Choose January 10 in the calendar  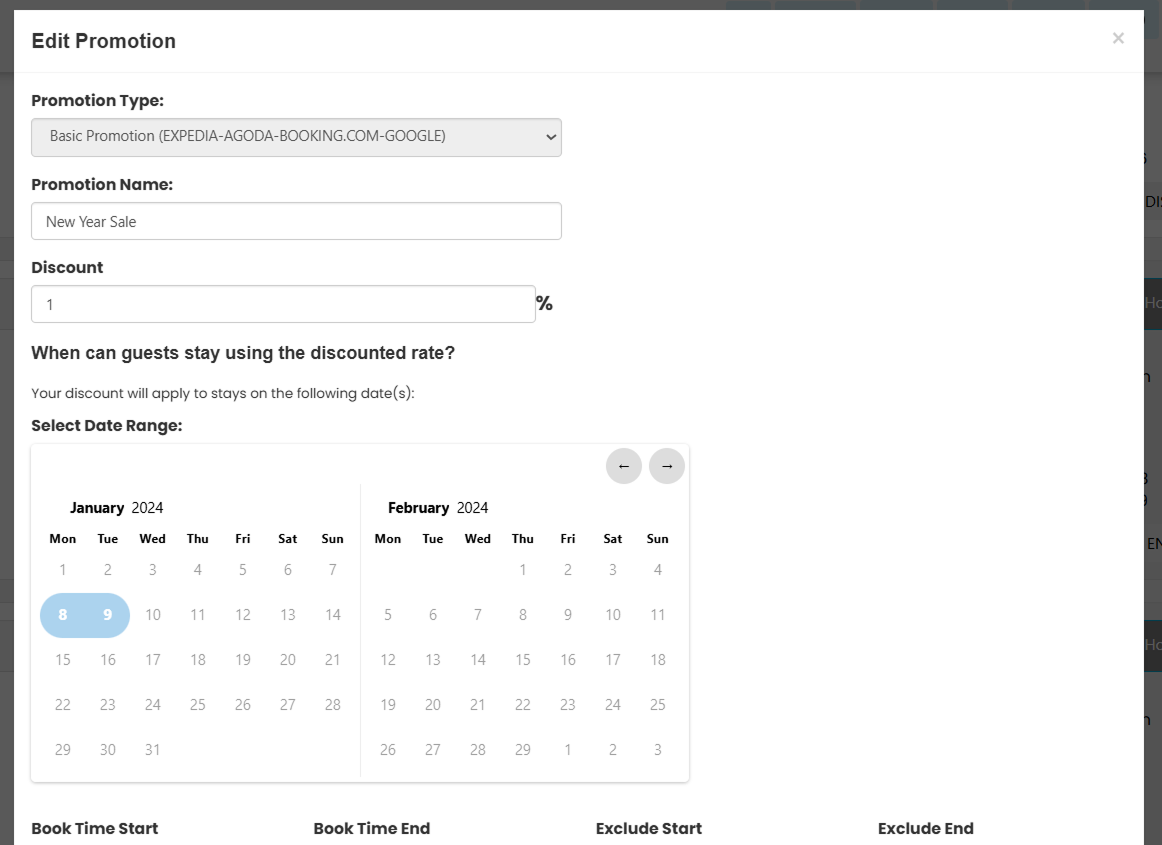pyautogui.click(x=153, y=614)
